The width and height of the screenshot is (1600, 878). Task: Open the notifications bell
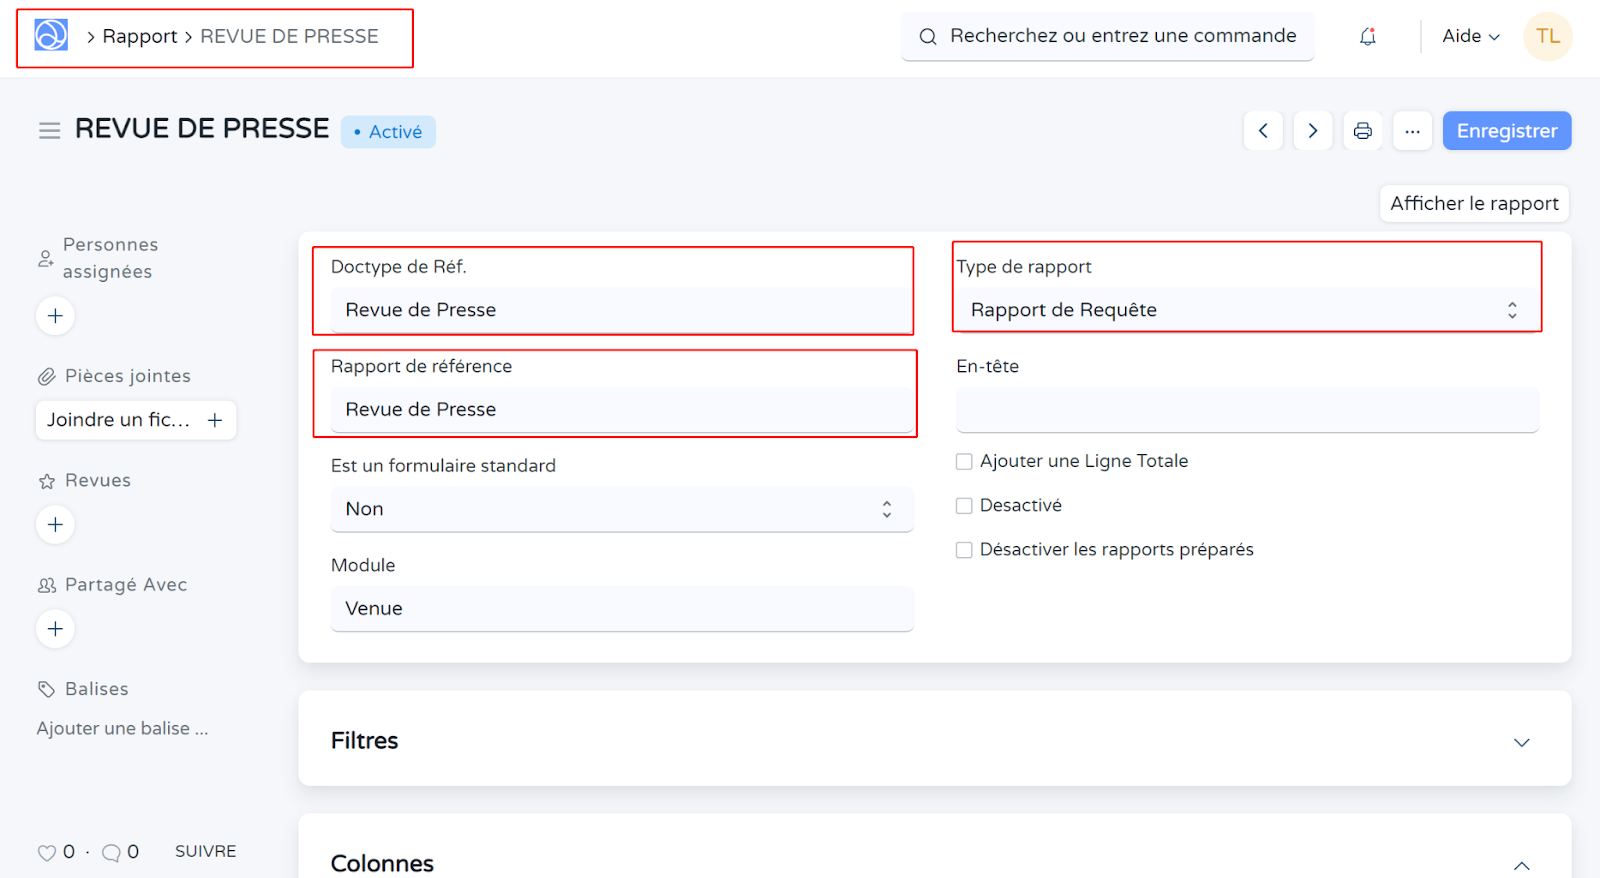(1367, 37)
